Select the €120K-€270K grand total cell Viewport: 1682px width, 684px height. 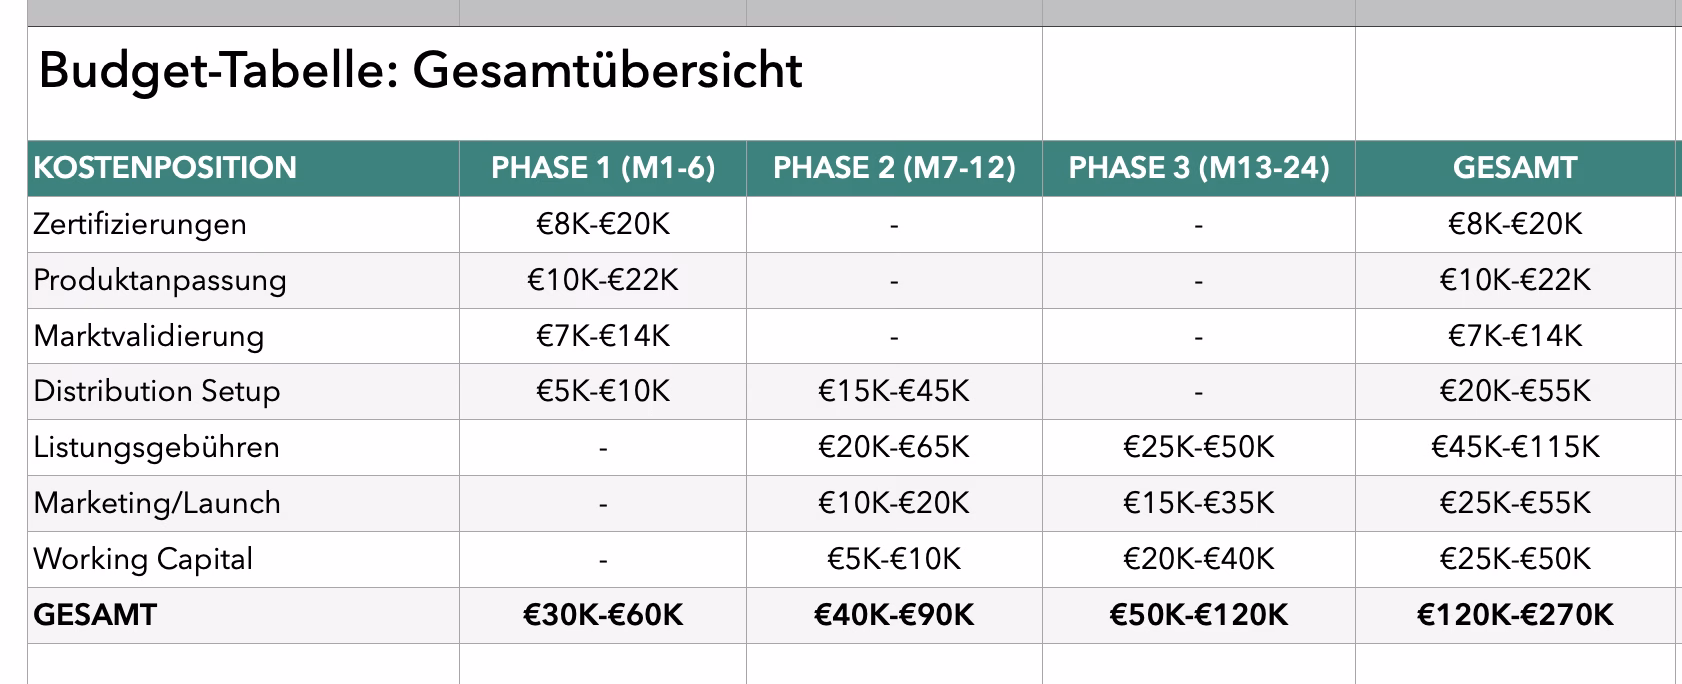pyautogui.click(x=1514, y=615)
